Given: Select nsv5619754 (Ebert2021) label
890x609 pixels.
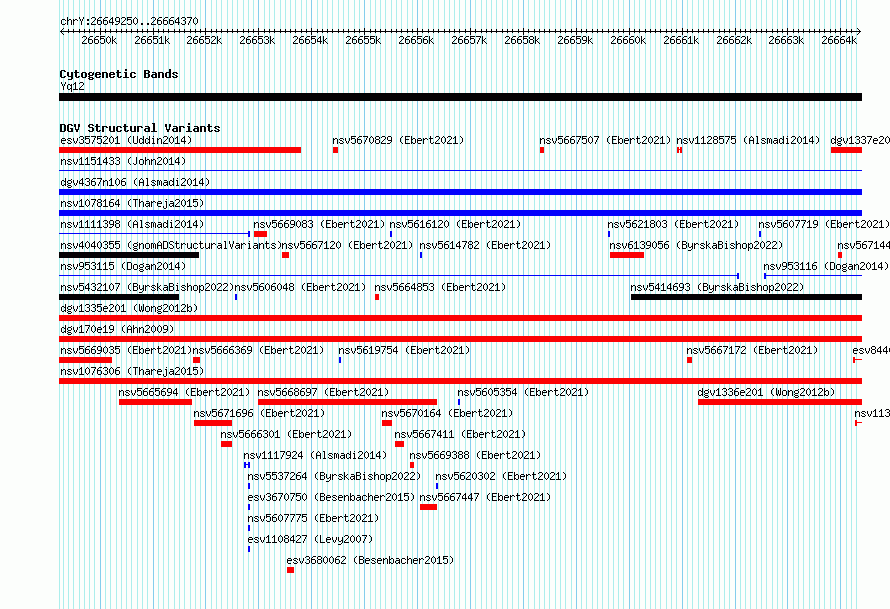Looking at the screenshot, I should tap(404, 350).
